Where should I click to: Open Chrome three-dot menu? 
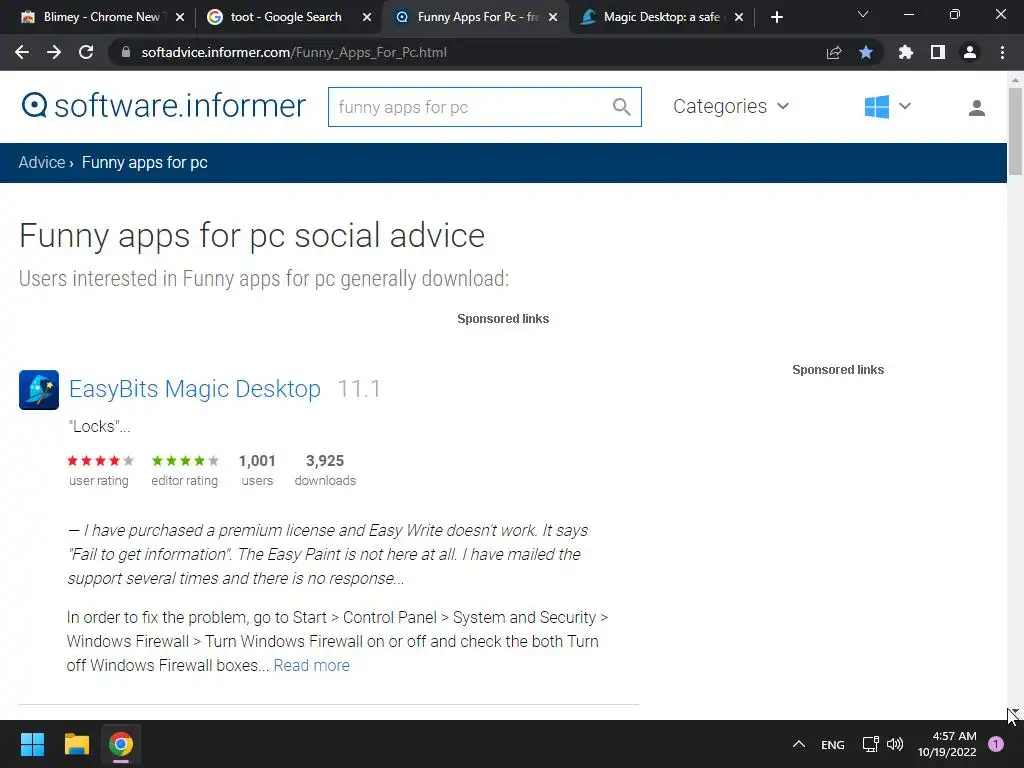coord(1002,52)
